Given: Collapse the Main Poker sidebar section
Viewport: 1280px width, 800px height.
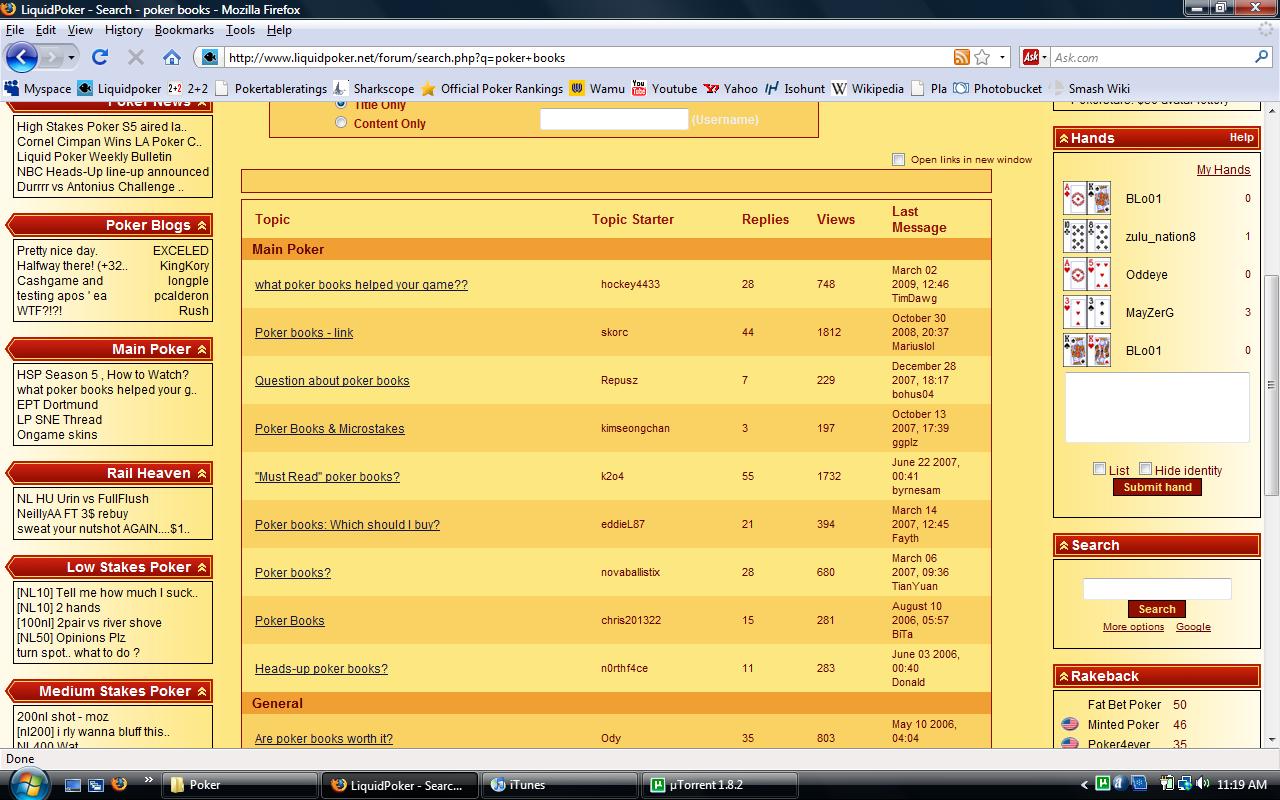Looking at the screenshot, I should coord(202,349).
